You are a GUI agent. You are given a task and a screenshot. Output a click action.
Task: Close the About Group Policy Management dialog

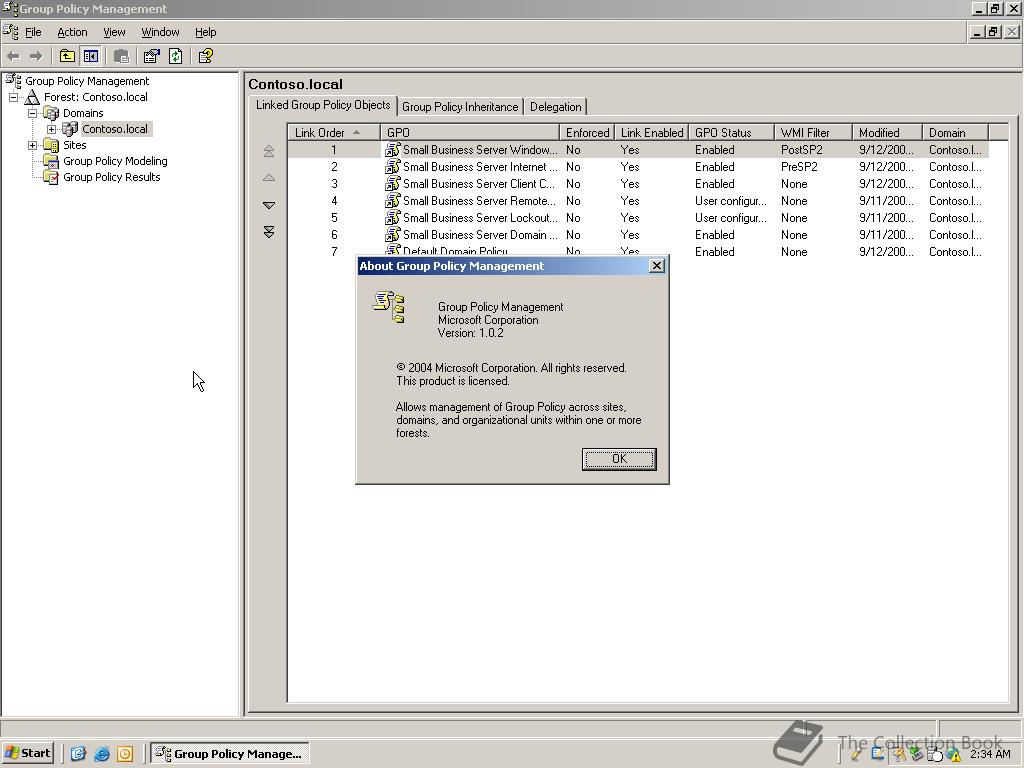[657, 266]
